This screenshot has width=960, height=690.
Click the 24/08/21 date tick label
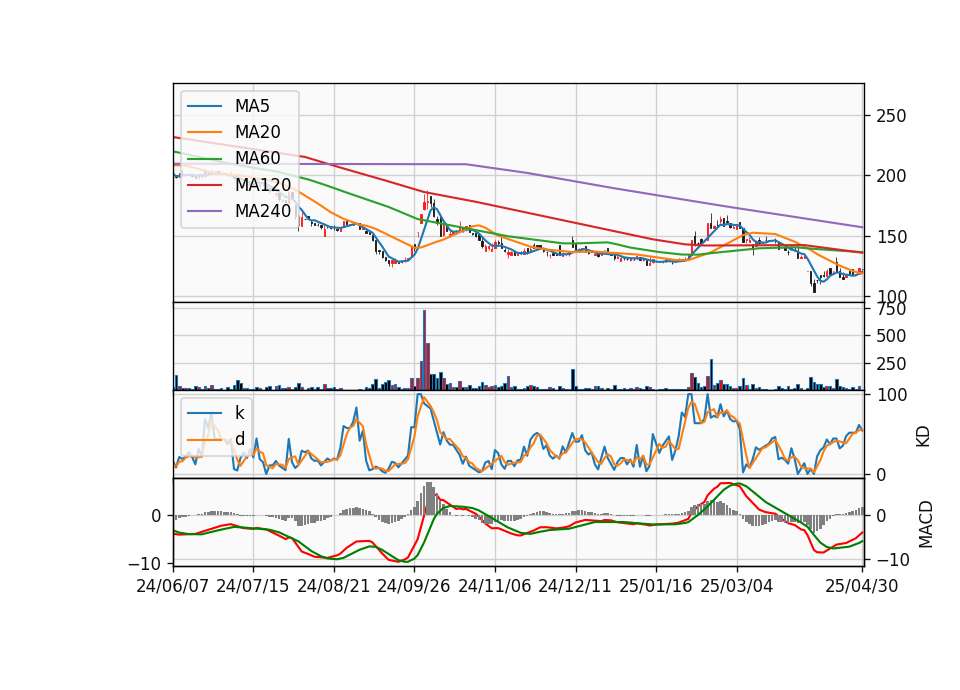coord(334,586)
